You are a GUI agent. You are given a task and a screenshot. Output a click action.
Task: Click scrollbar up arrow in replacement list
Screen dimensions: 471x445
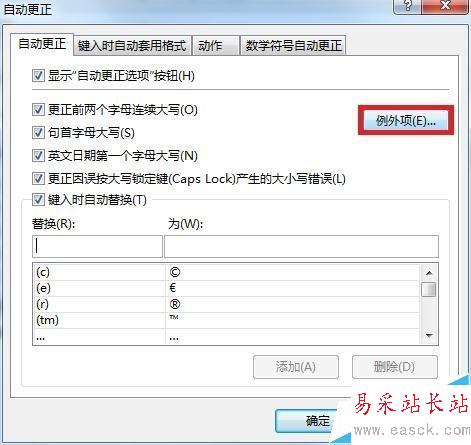point(429,273)
